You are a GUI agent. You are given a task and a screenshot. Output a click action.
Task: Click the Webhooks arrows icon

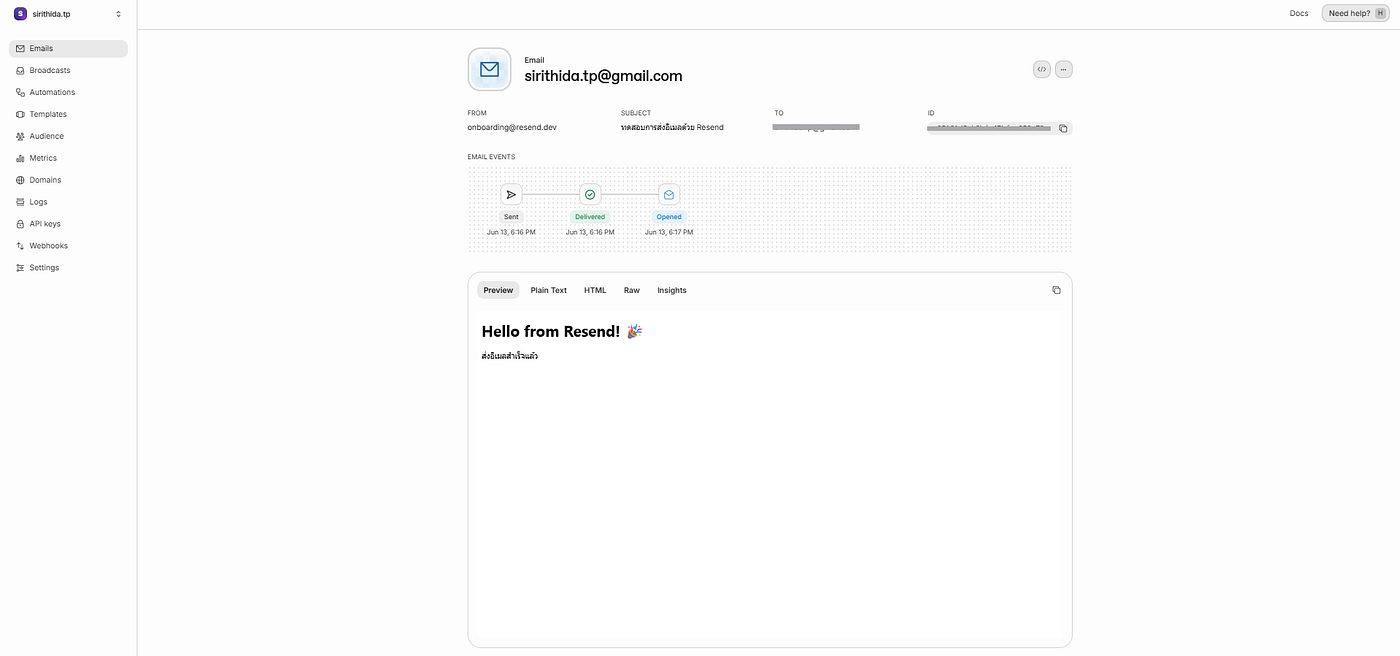(20, 246)
